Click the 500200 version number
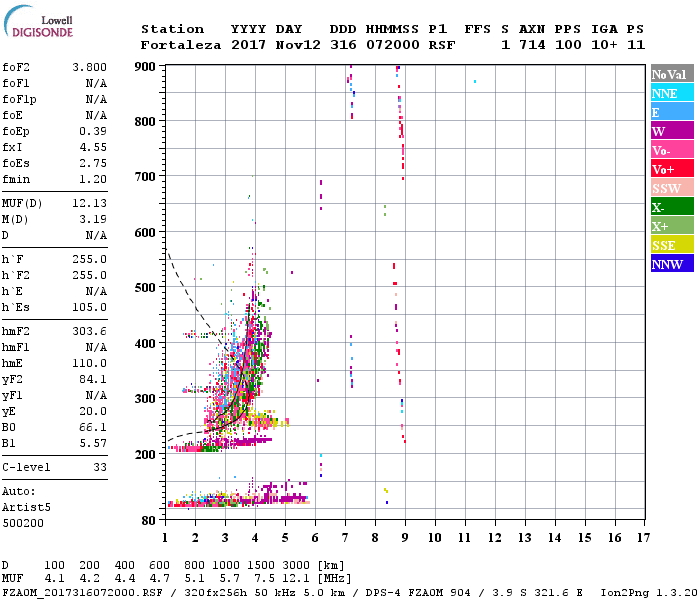Image resolution: width=700 pixels, height=600 pixels. tap(23, 523)
